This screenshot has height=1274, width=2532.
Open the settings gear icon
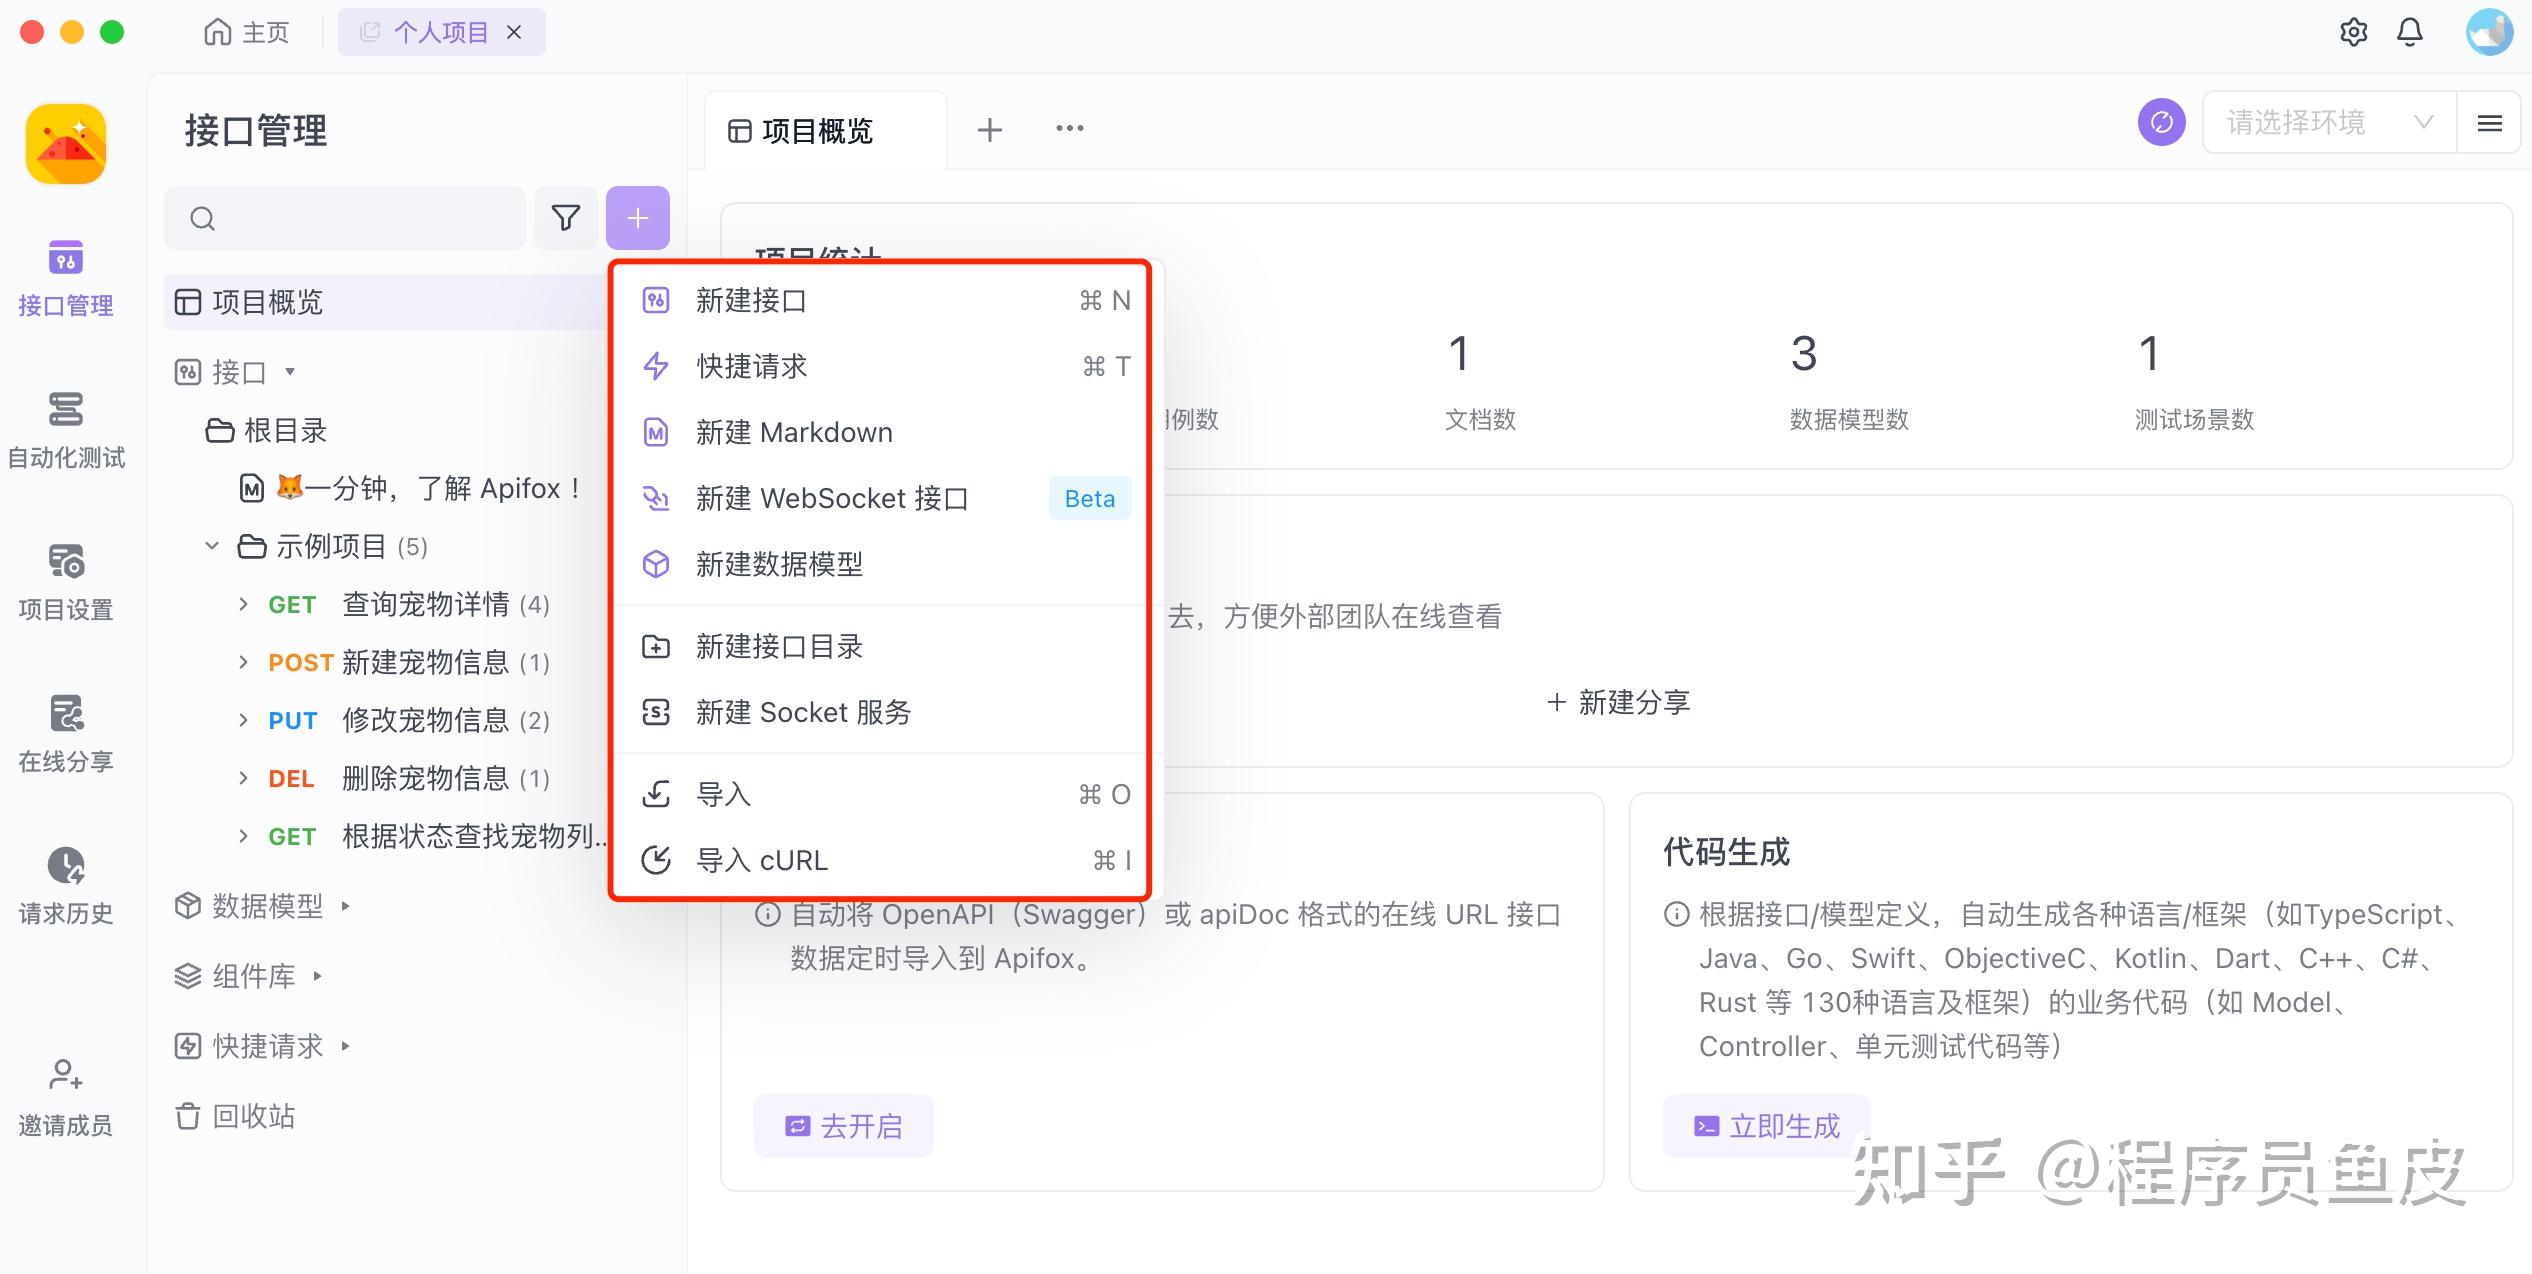(x=2354, y=32)
